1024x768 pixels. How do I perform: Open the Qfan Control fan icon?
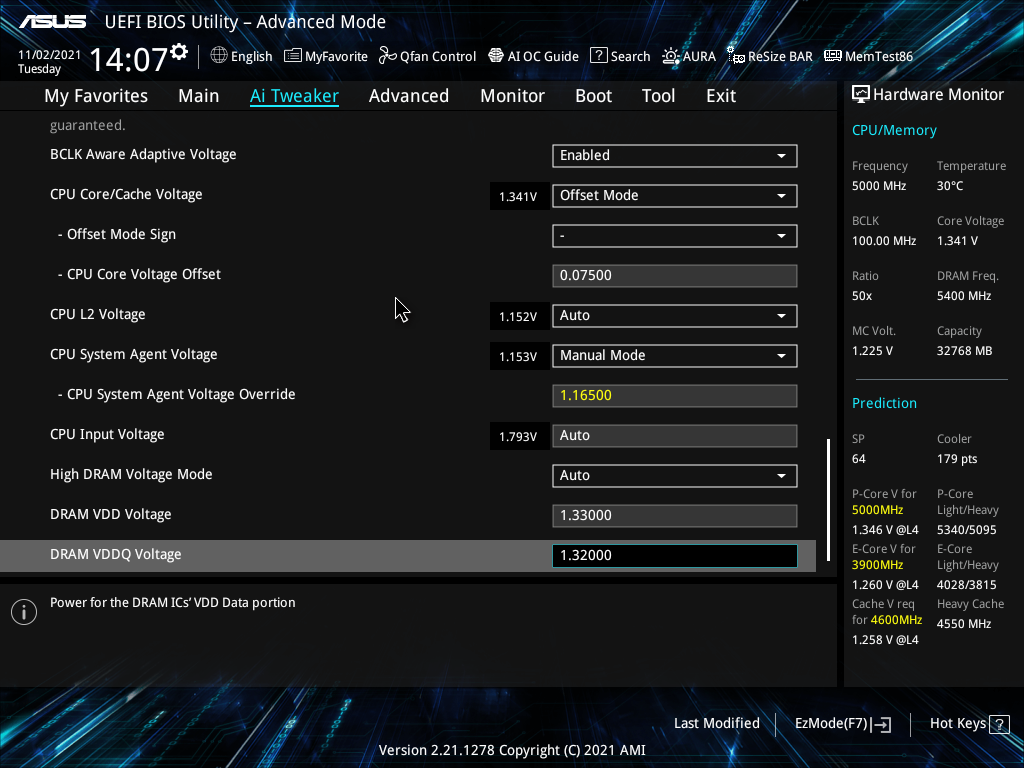click(388, 56)
